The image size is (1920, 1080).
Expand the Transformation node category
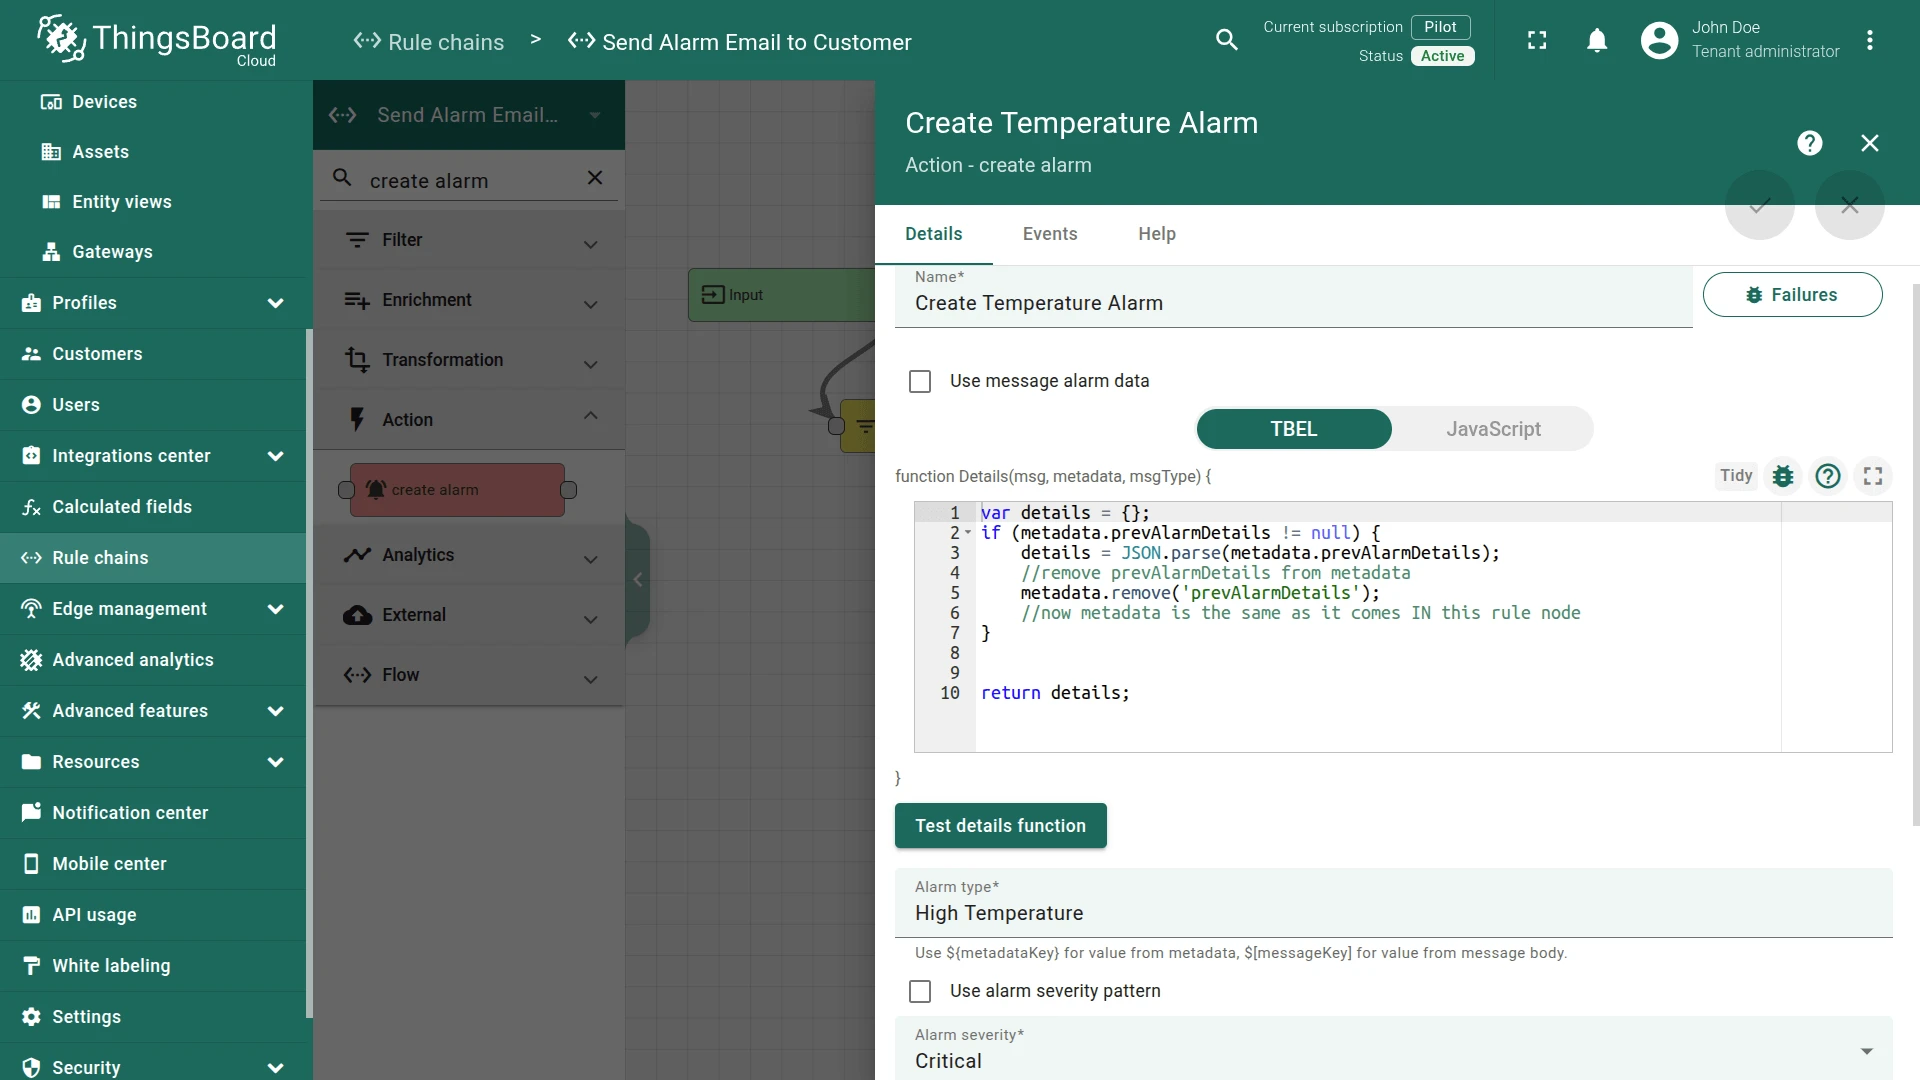(469, 360)
